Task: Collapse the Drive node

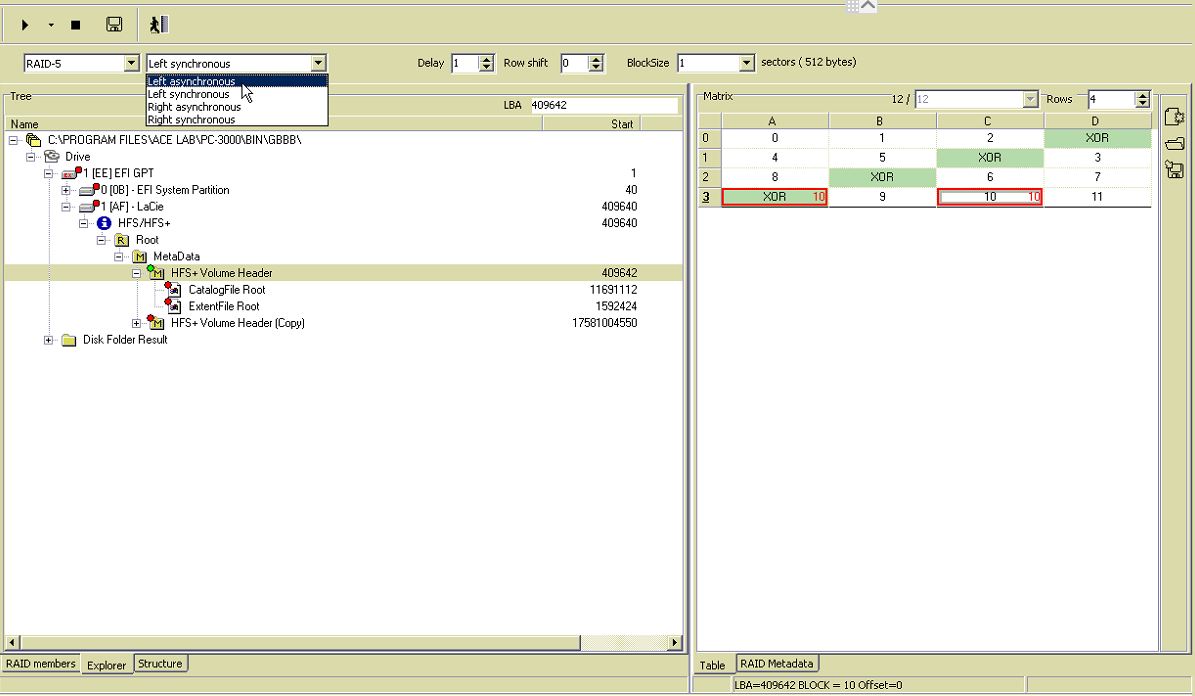Action: tap(30, 157)
